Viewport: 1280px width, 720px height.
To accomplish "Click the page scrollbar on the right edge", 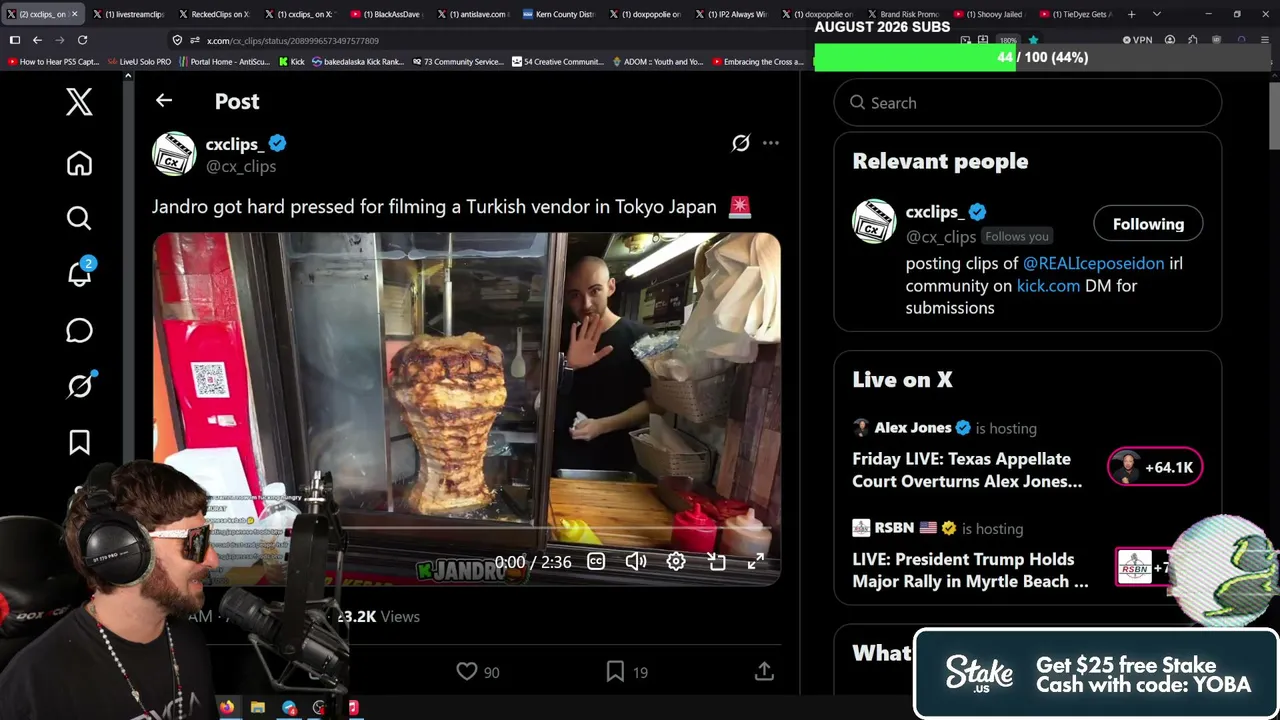I will click(x=1274, y=115).
